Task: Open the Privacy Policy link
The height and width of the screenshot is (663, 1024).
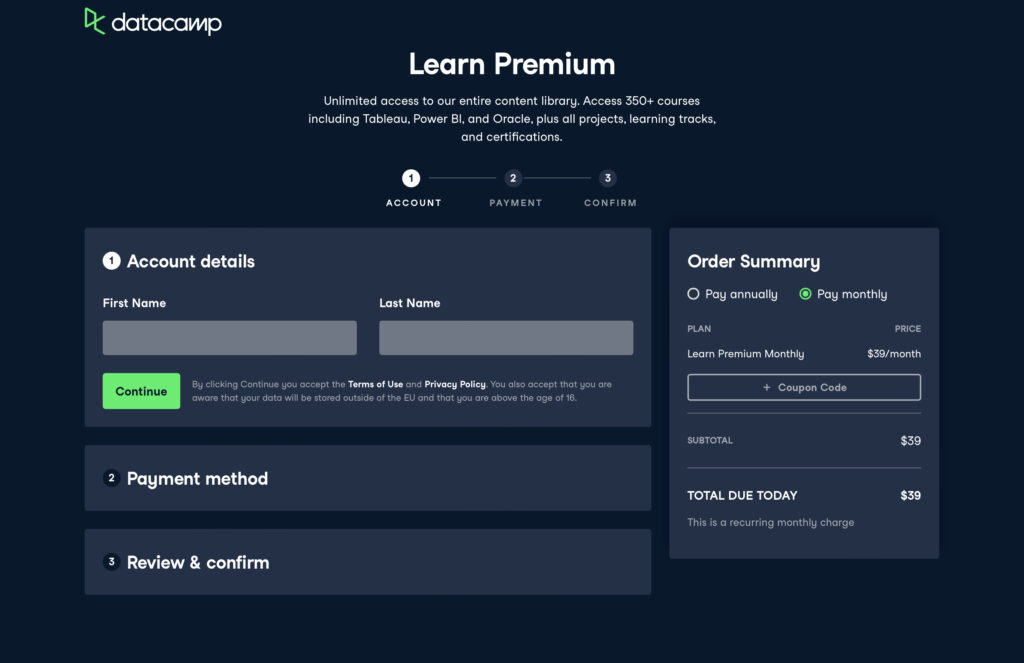Action: pyautogui.click(x=454, y=384)
